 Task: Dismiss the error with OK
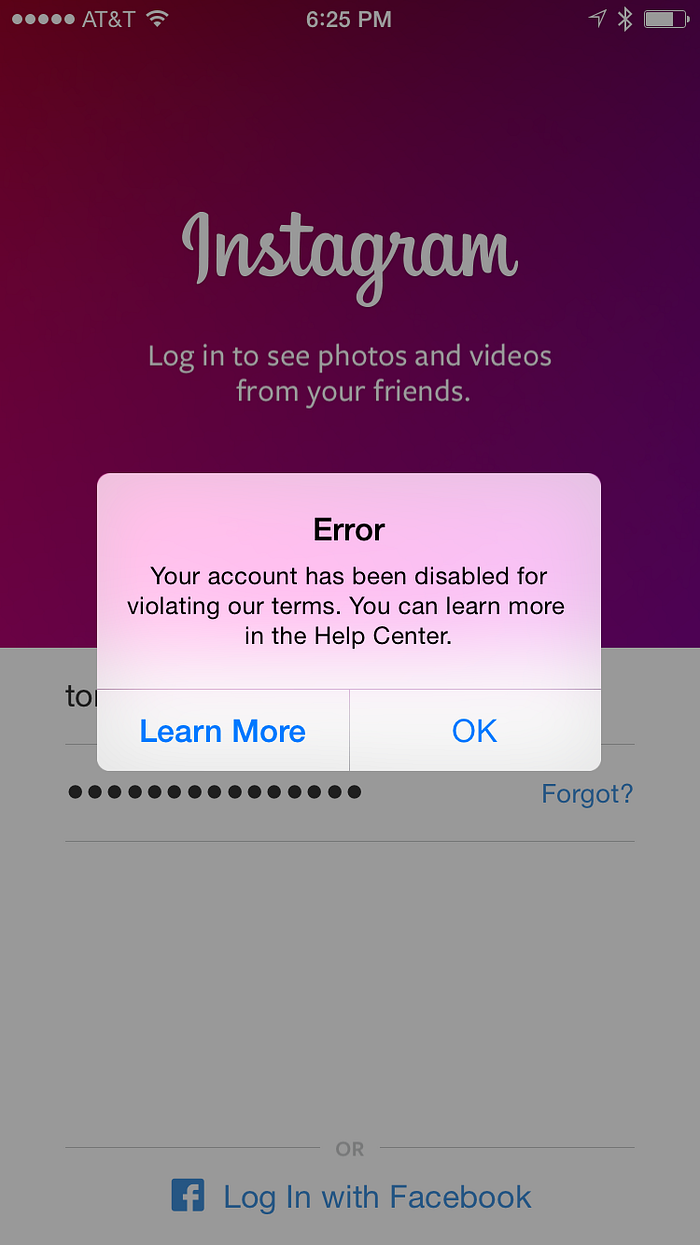pyautogui.click(x=475, y=731)
